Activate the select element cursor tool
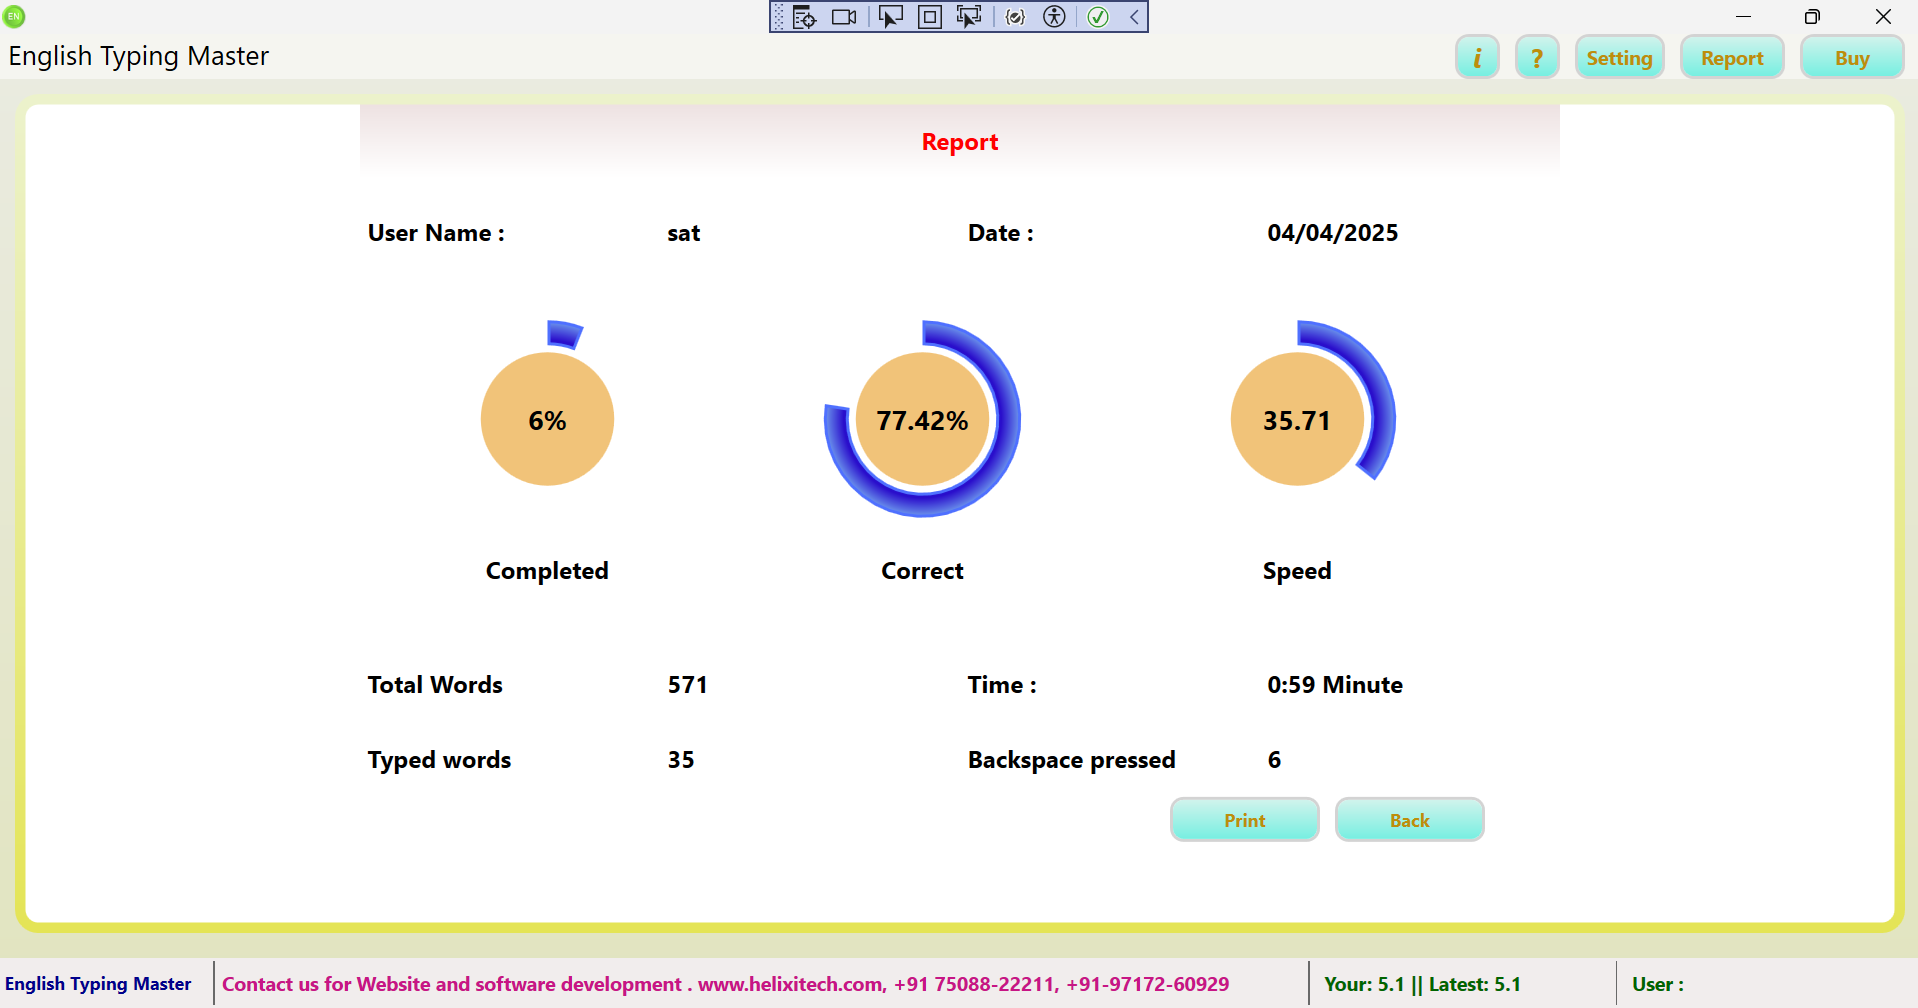This screenshot has height=1008, width=1918. tap(890, 17)
